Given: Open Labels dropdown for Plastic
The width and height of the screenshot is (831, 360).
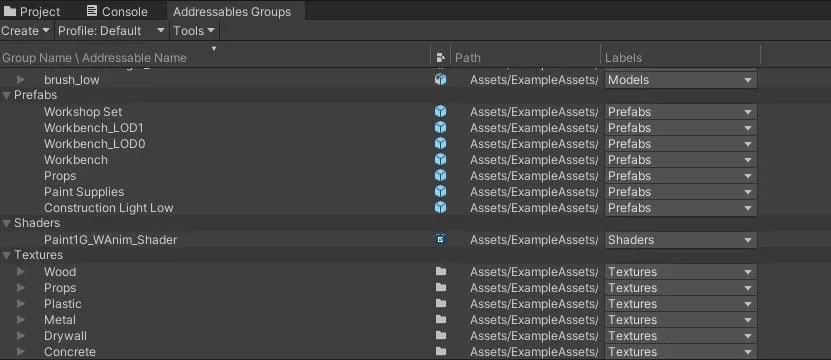Looking at the screenshot, I should coord(680,304).
